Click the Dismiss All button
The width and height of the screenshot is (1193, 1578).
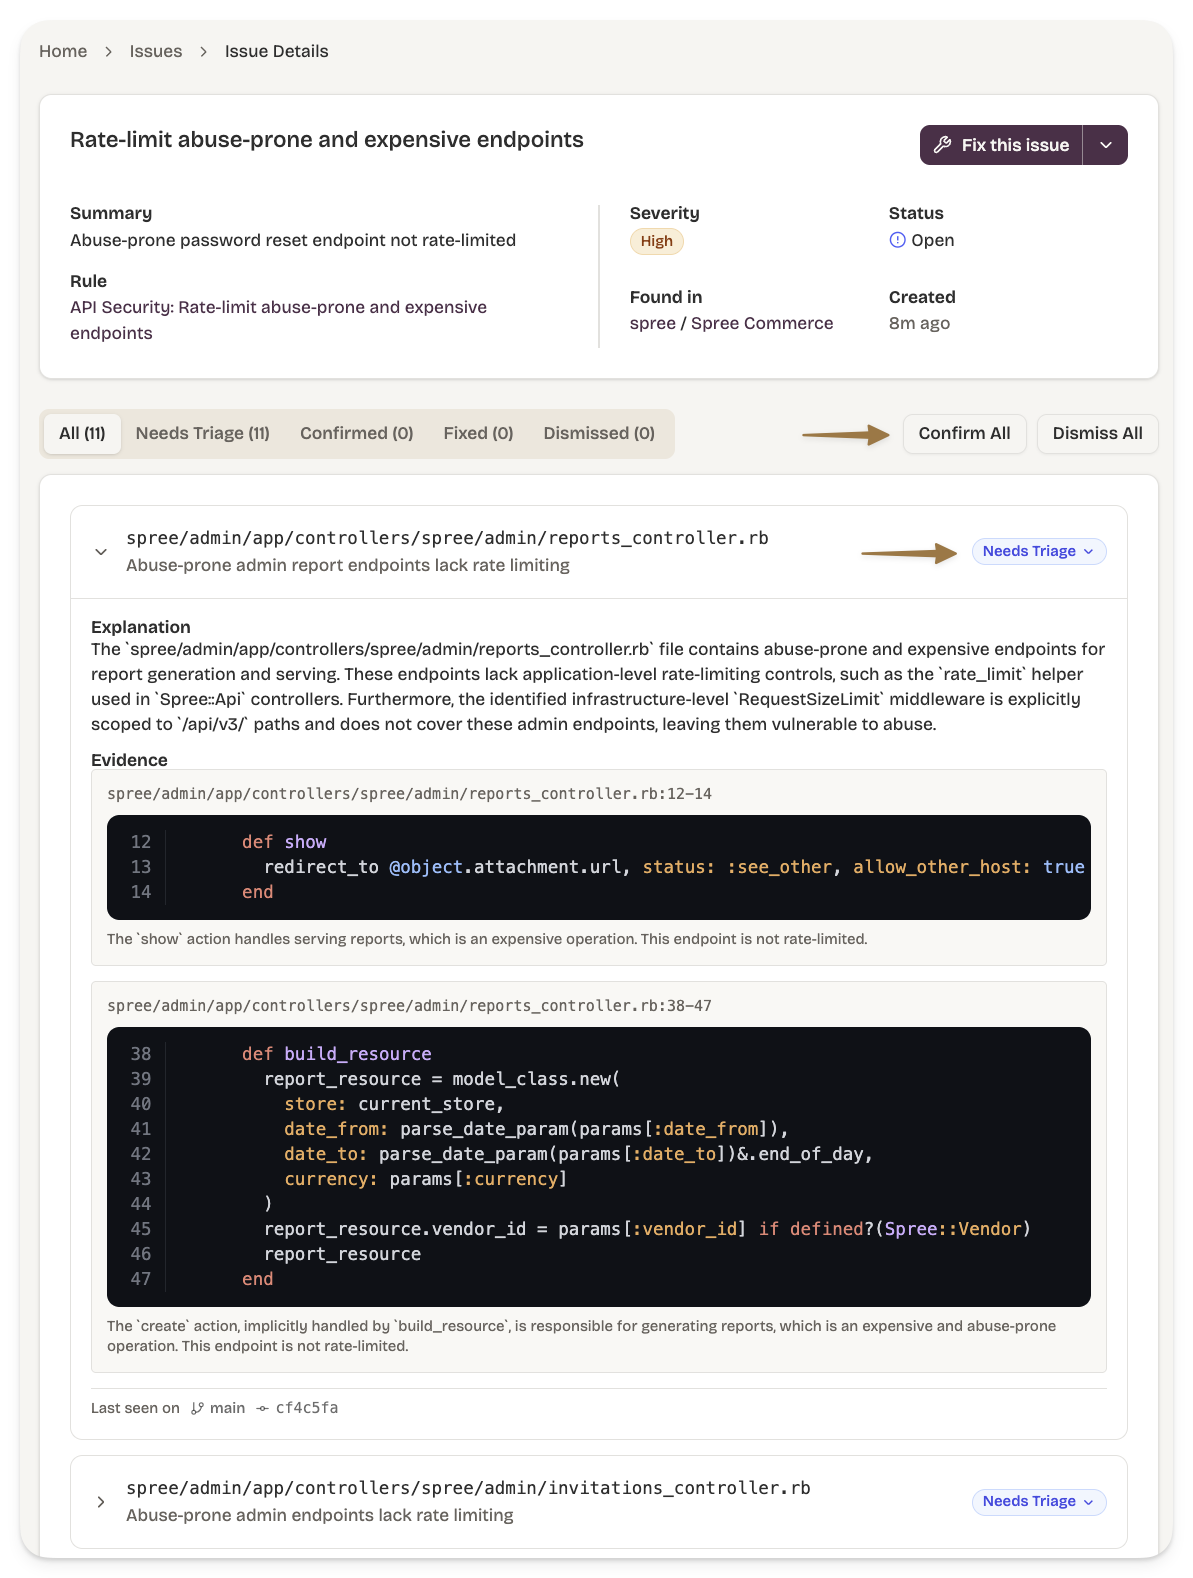(x=1098, y=433)
